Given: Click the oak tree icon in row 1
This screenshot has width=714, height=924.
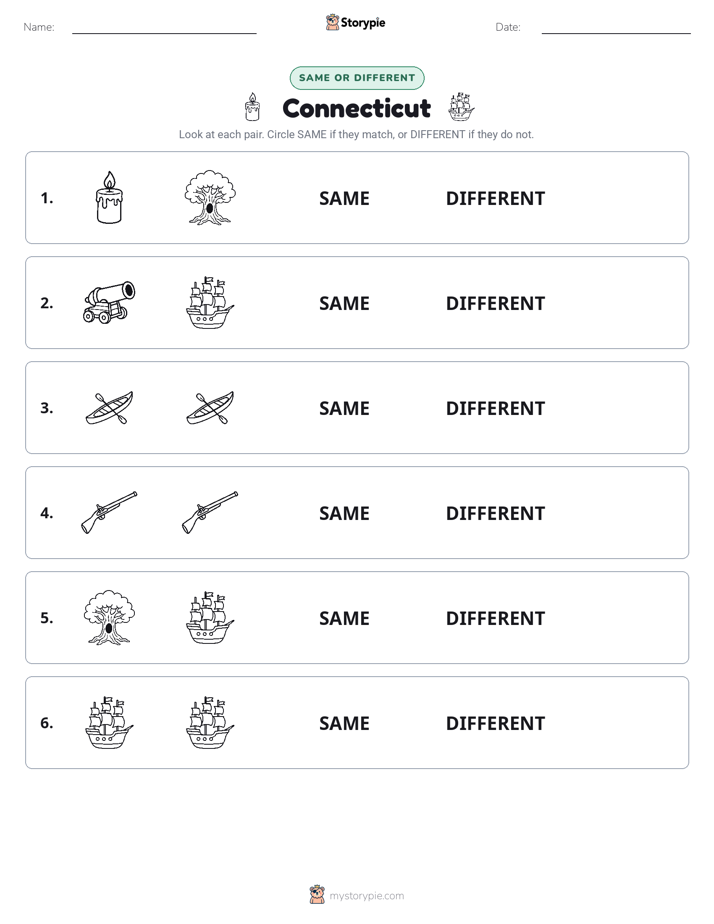Looking at the screenshot, I should click(x=210, y=197).
